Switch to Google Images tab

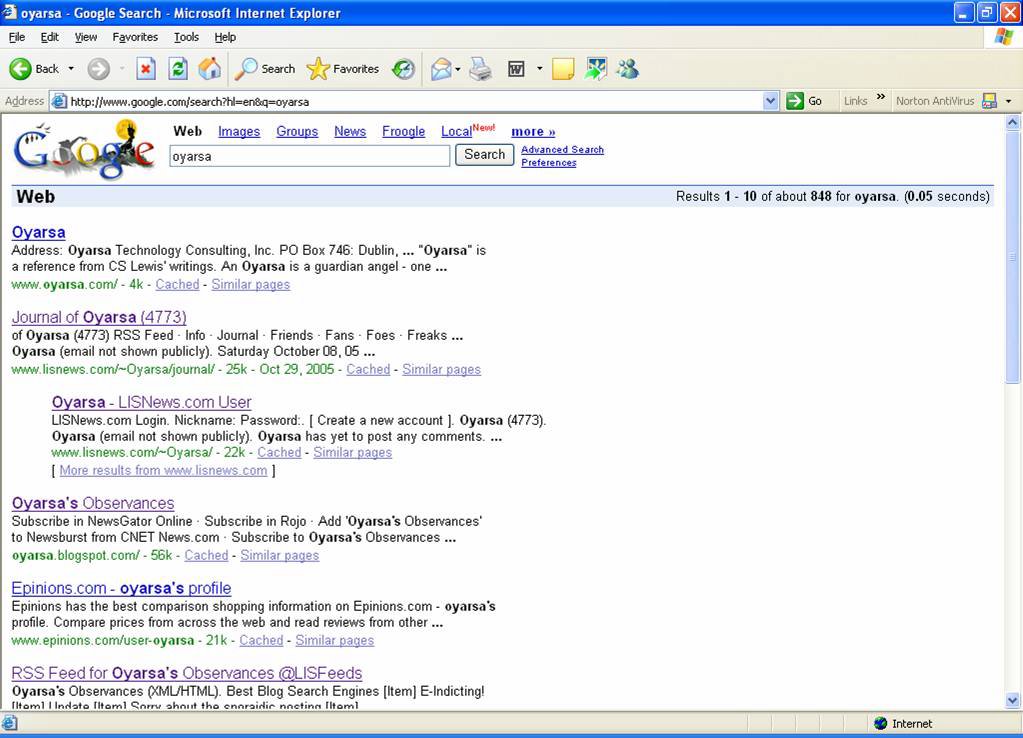click(x=239, y=131)
